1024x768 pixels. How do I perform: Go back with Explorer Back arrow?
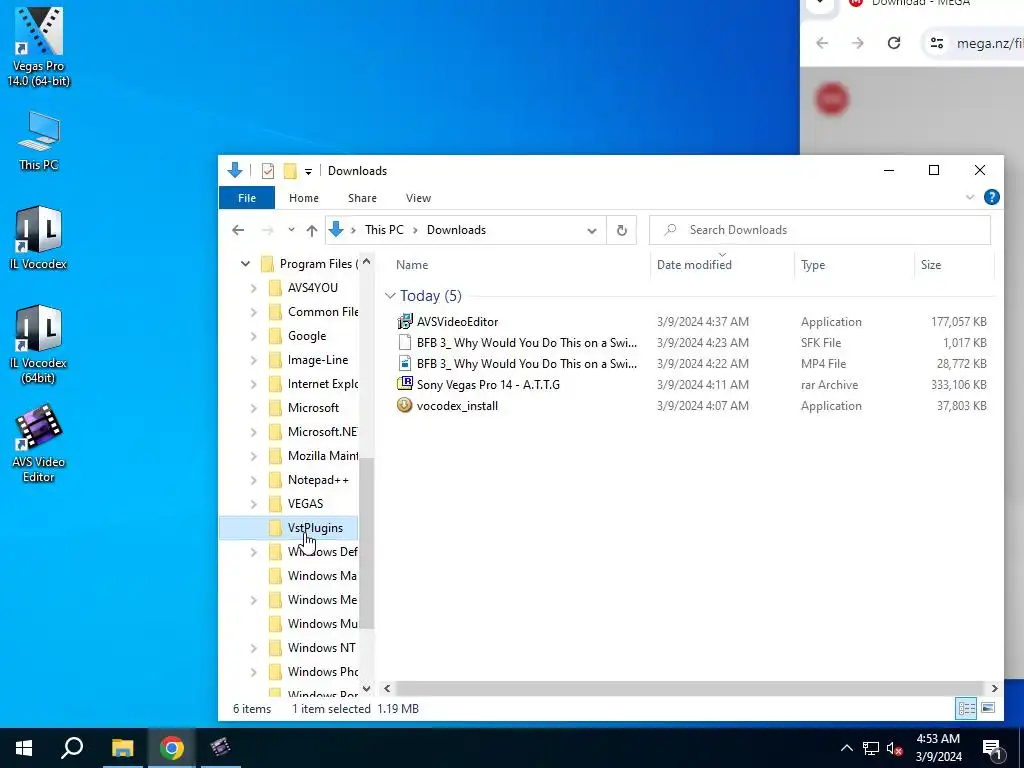[x=238, y=230]
